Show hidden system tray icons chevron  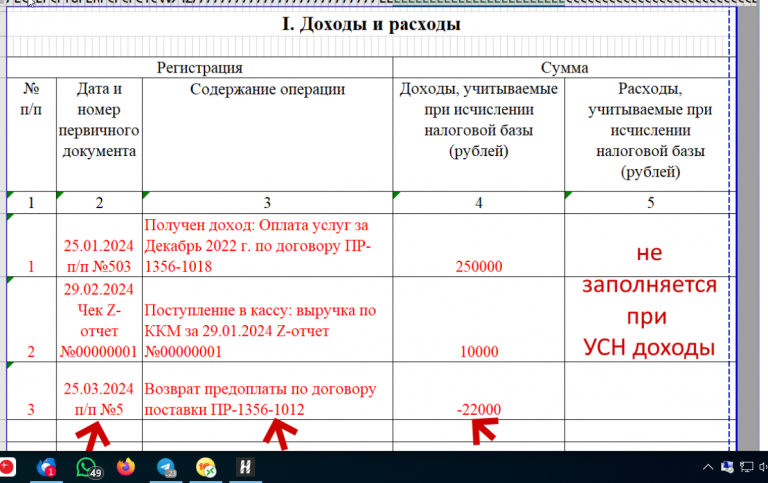(x=708, y=467)
